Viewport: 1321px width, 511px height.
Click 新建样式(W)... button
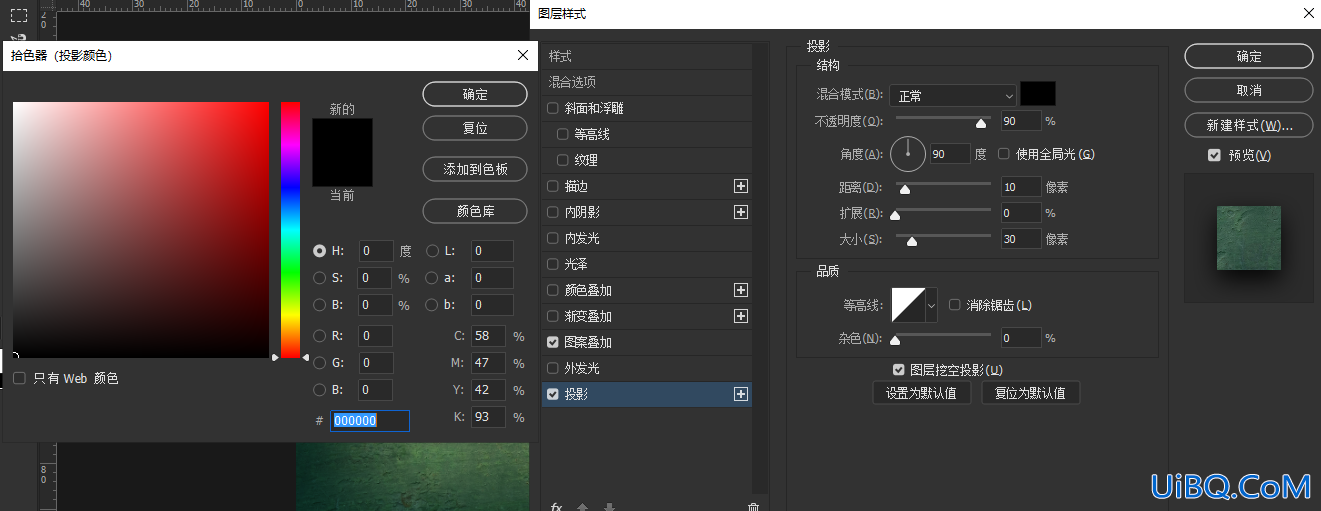click(1248, 126)
